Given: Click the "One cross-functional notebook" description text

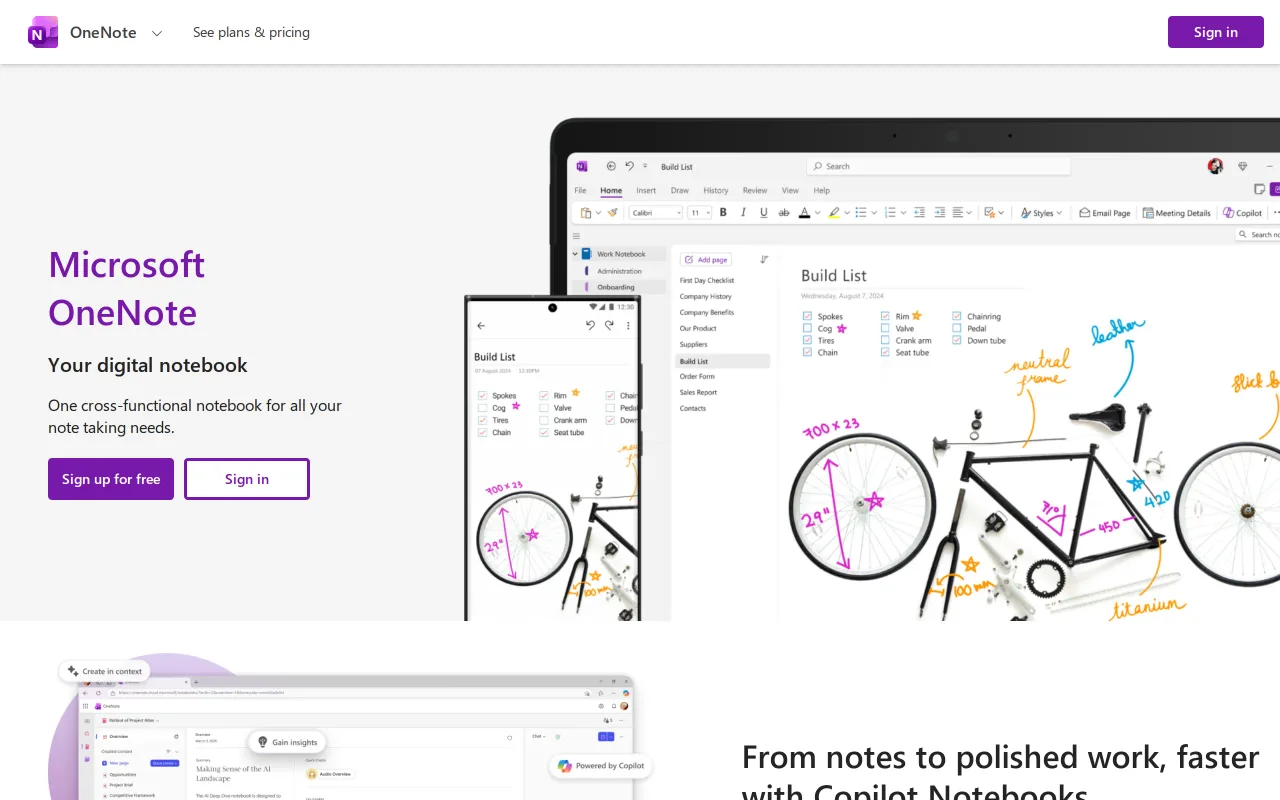Looking at the screenshot, I should pos(195,416).
